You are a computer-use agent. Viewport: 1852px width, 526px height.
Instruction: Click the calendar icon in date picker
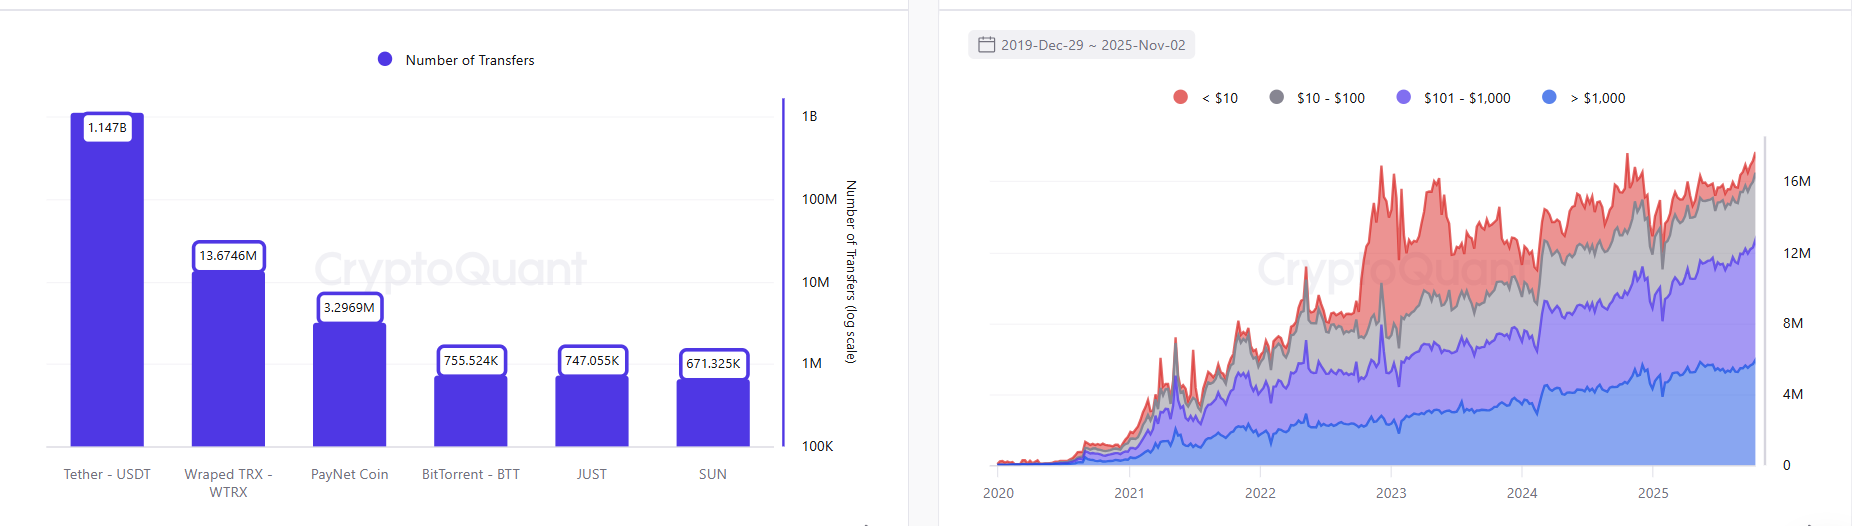click(986, 45)
